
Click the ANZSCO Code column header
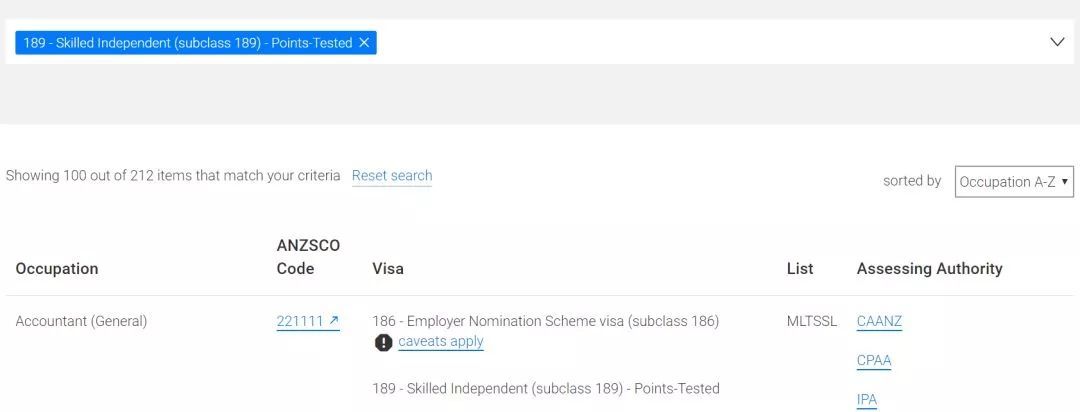[308, 257]
